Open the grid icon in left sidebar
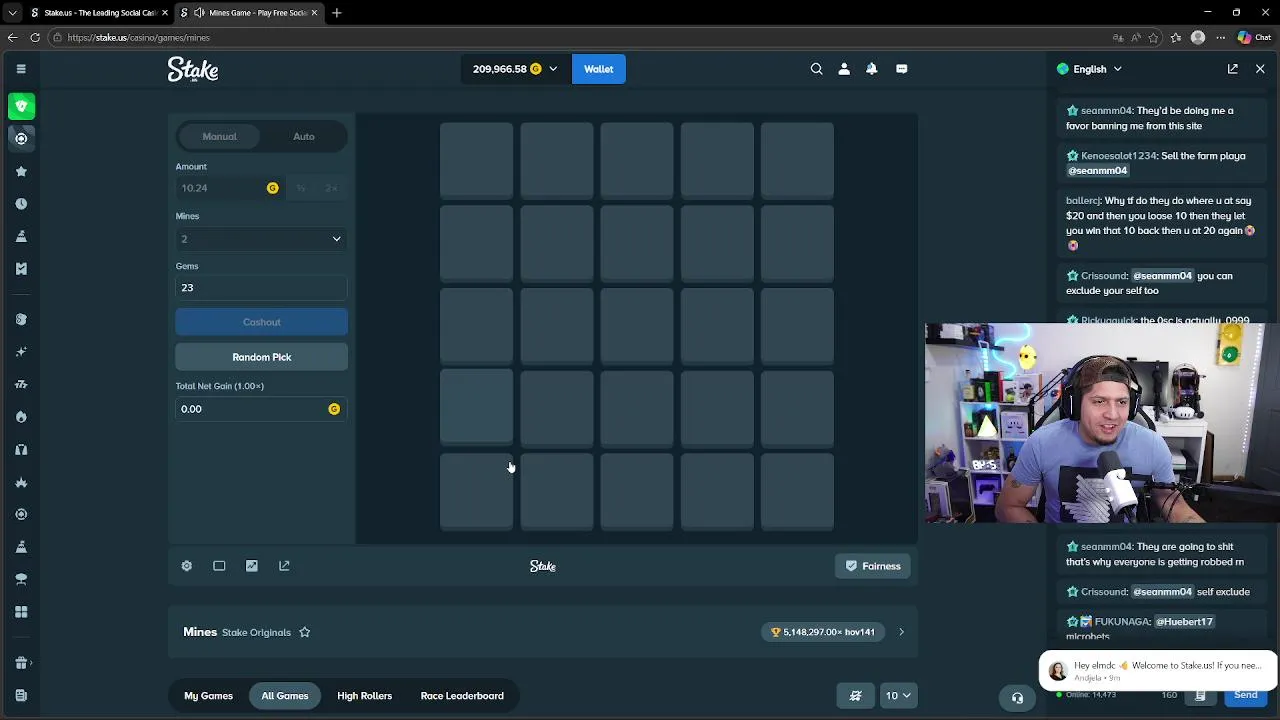 point(21,611)
